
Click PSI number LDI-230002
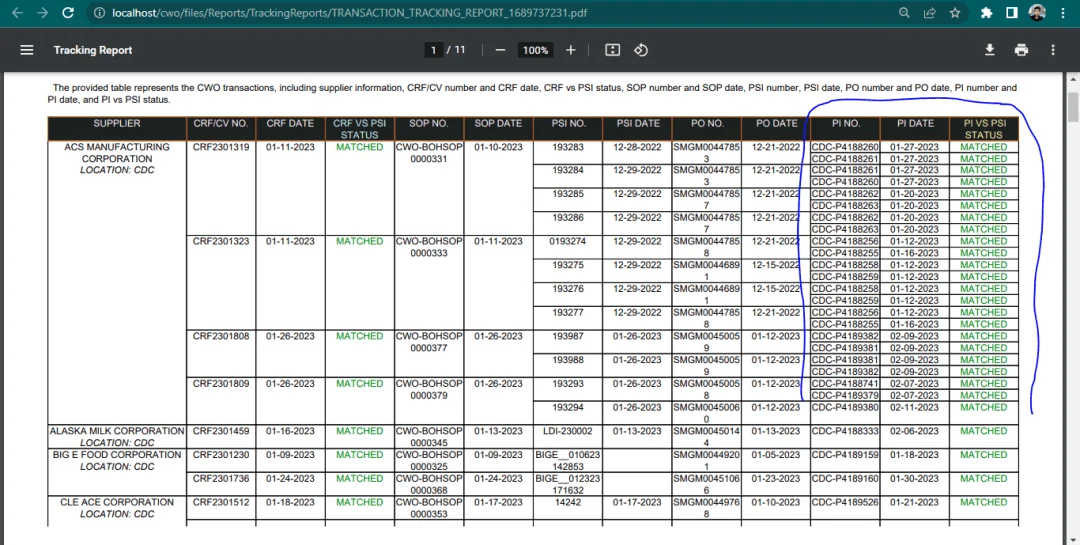568,431
